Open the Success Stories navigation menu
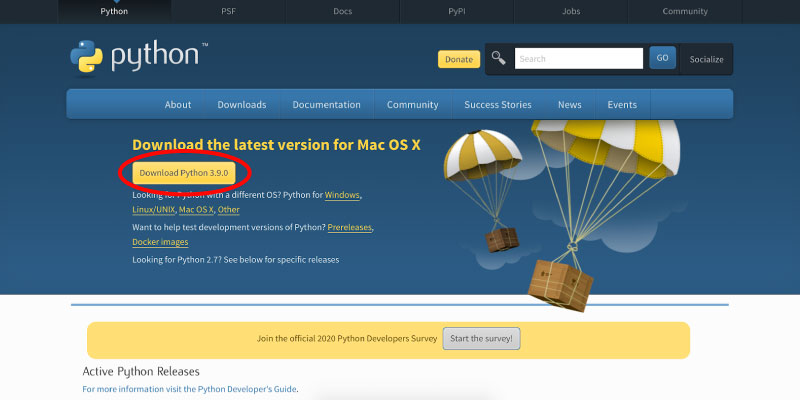This screenshot has height=400, width=800. [x=498, y=105]
